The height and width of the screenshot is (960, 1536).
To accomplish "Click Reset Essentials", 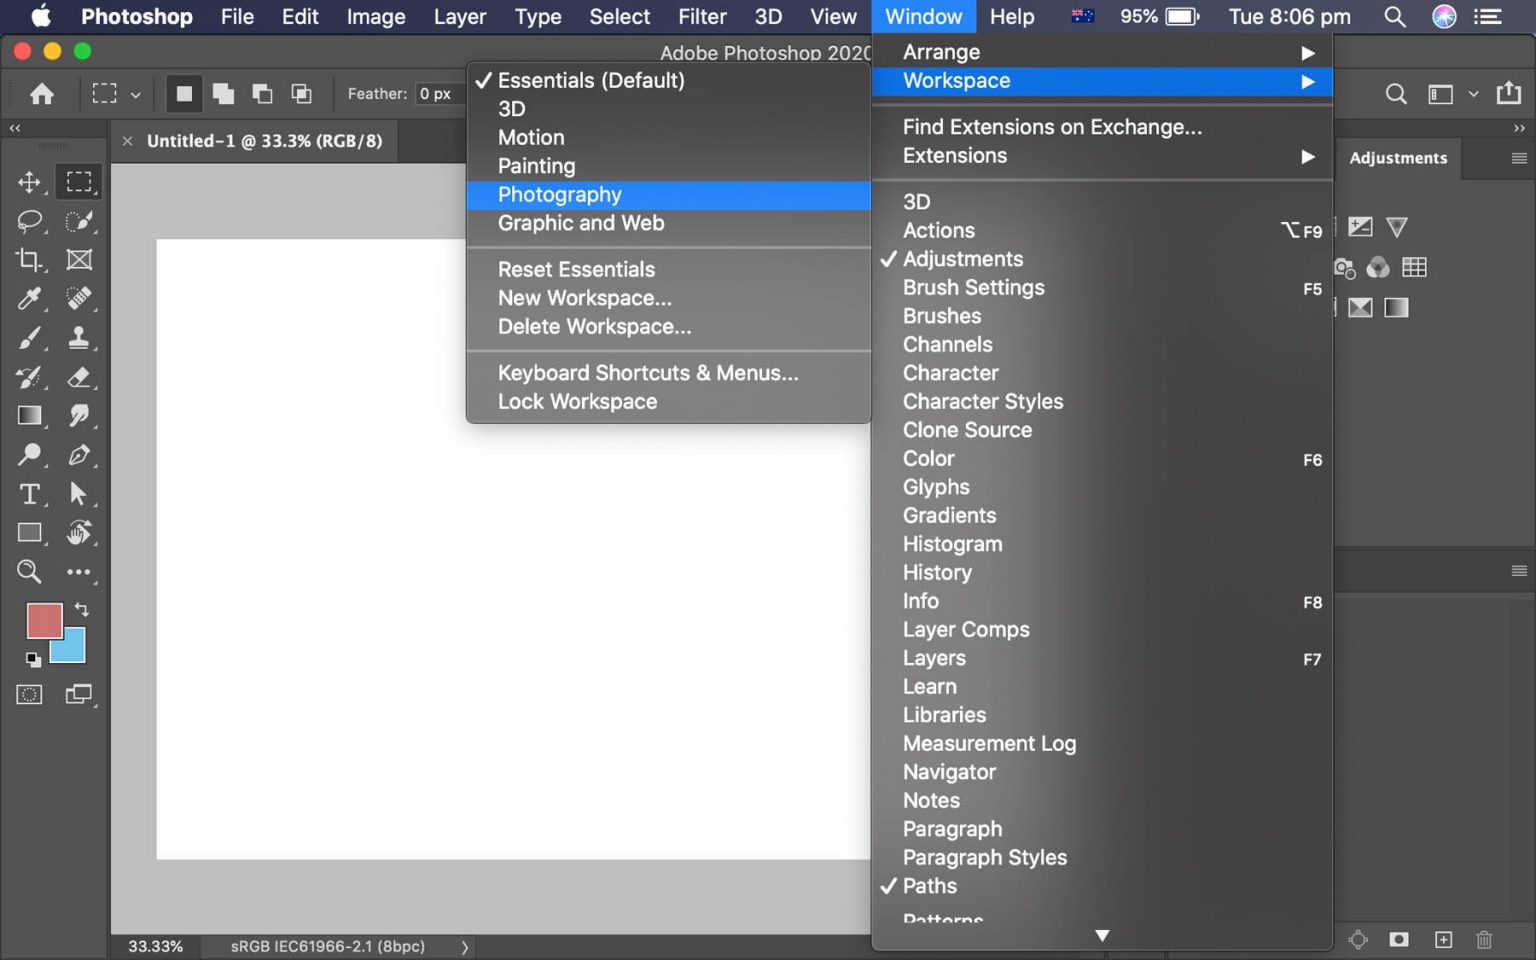I will 576,270.
